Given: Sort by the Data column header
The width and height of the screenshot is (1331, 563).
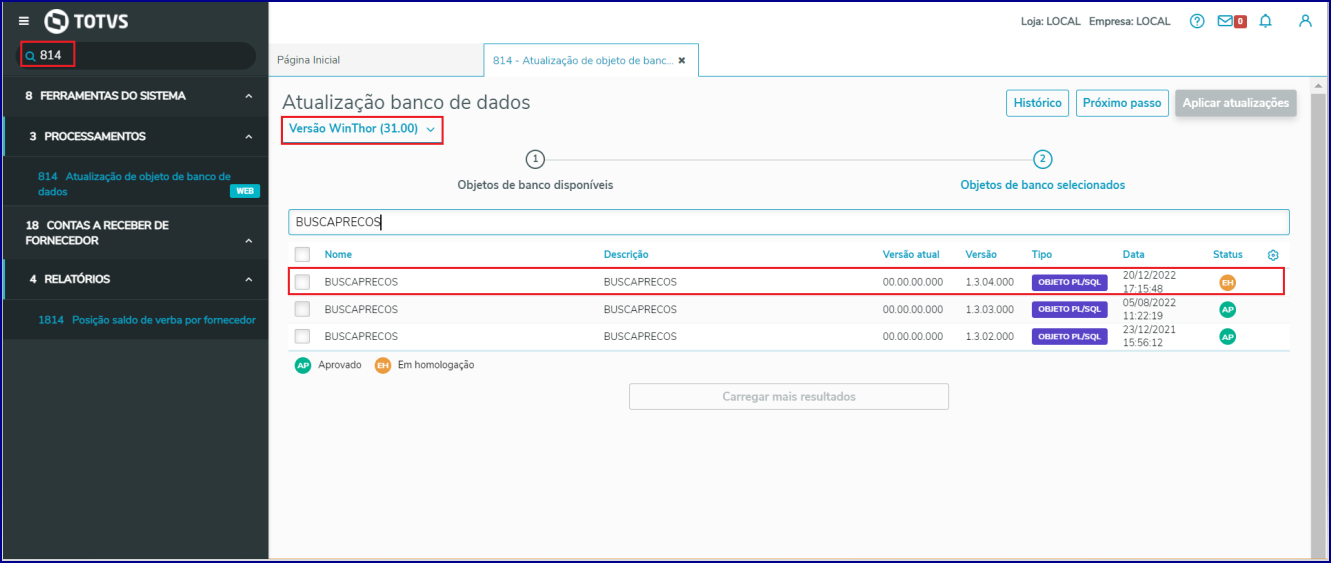Looking at the screenshot, I should (x=1134, y=255).
